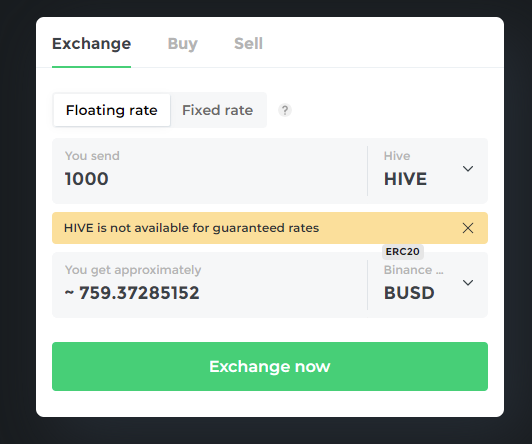This screenshot has height=444, width=532.
Task: Open the rate type help question icon
Action: pyautogui.click(x=285, y=110)
